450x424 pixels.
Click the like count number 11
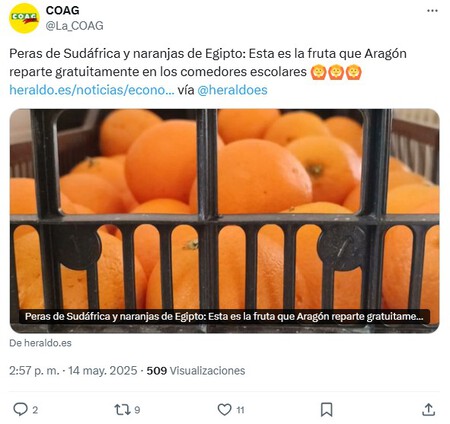[240, 410]
